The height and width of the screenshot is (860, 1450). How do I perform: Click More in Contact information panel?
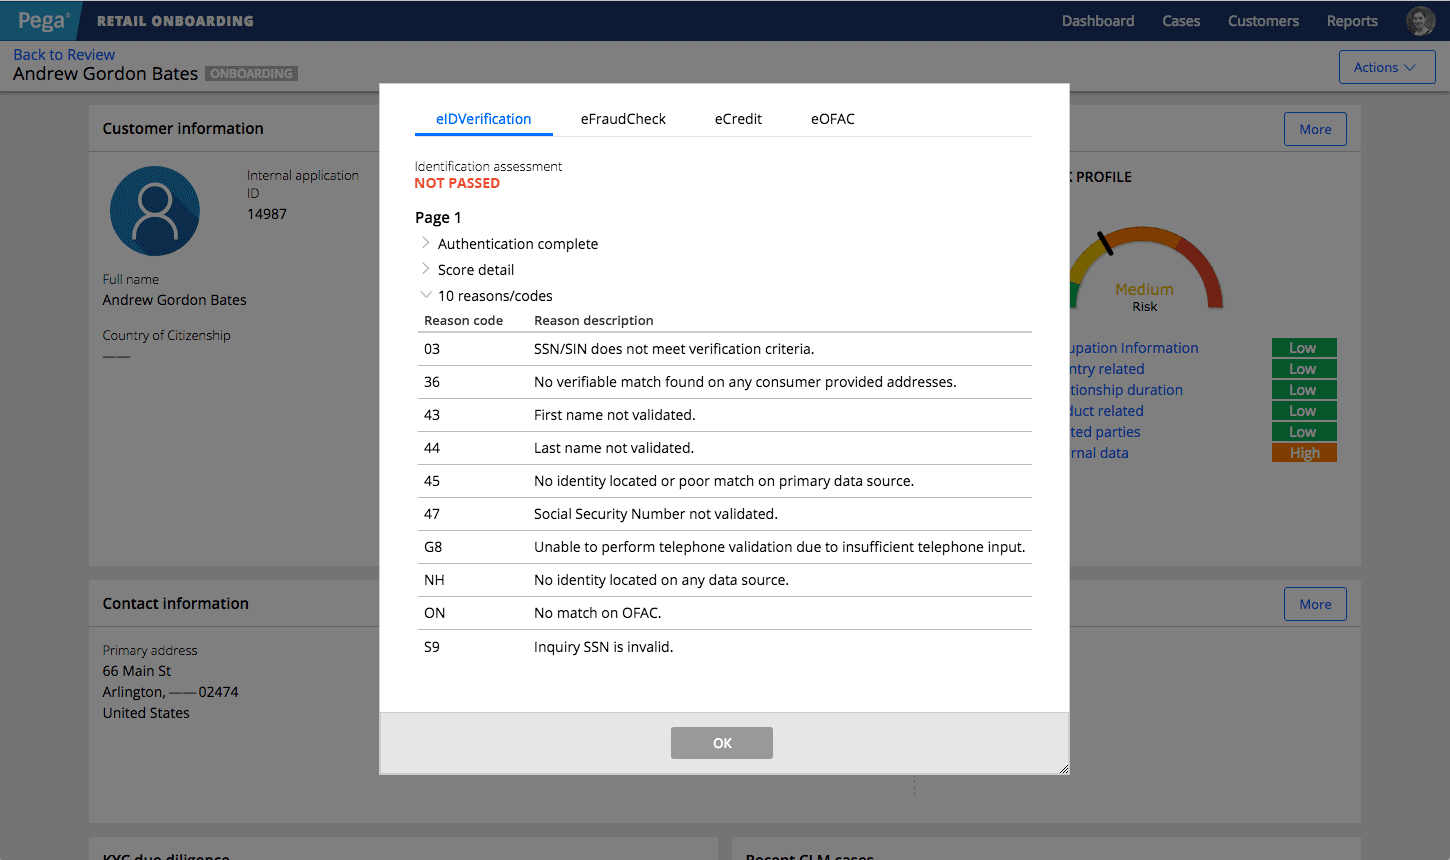tap(1315, 604)
